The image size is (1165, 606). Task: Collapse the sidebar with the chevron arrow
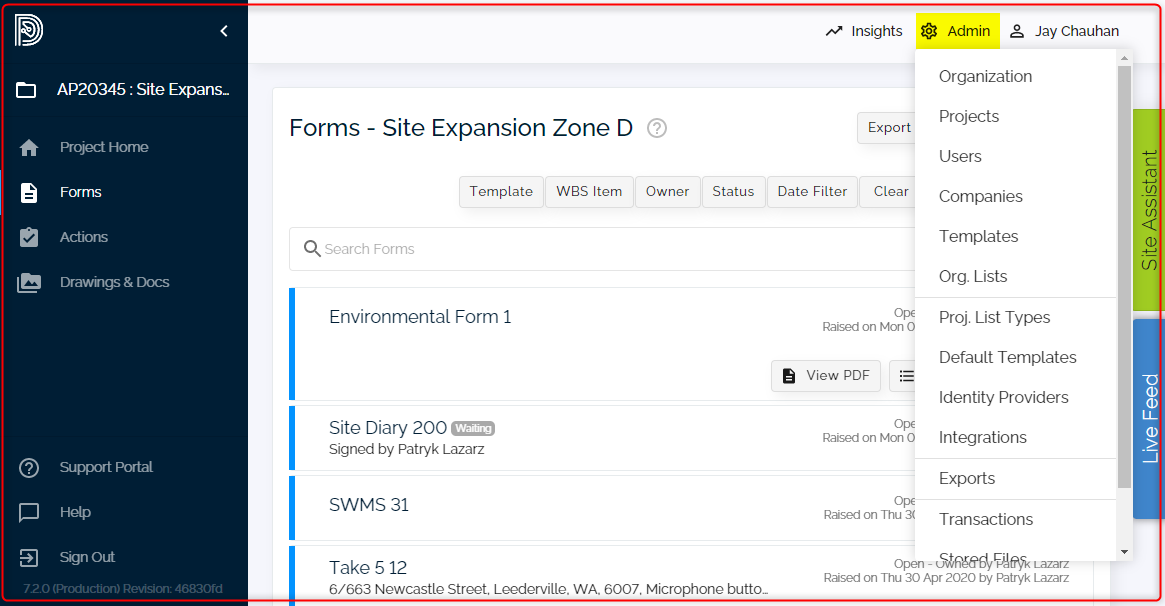tap(224, 31)
